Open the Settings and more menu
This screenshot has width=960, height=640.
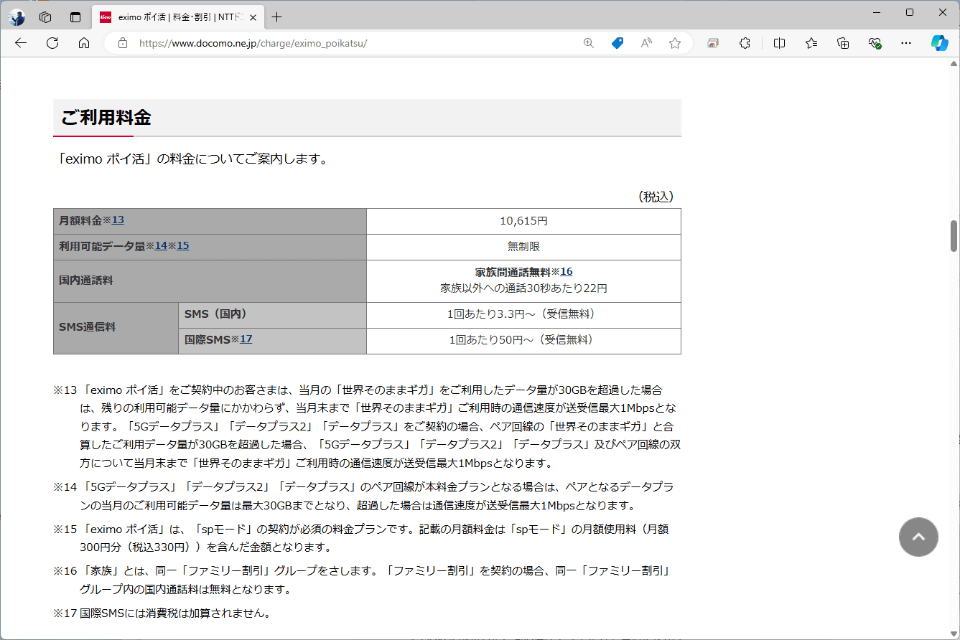[906, 43]
